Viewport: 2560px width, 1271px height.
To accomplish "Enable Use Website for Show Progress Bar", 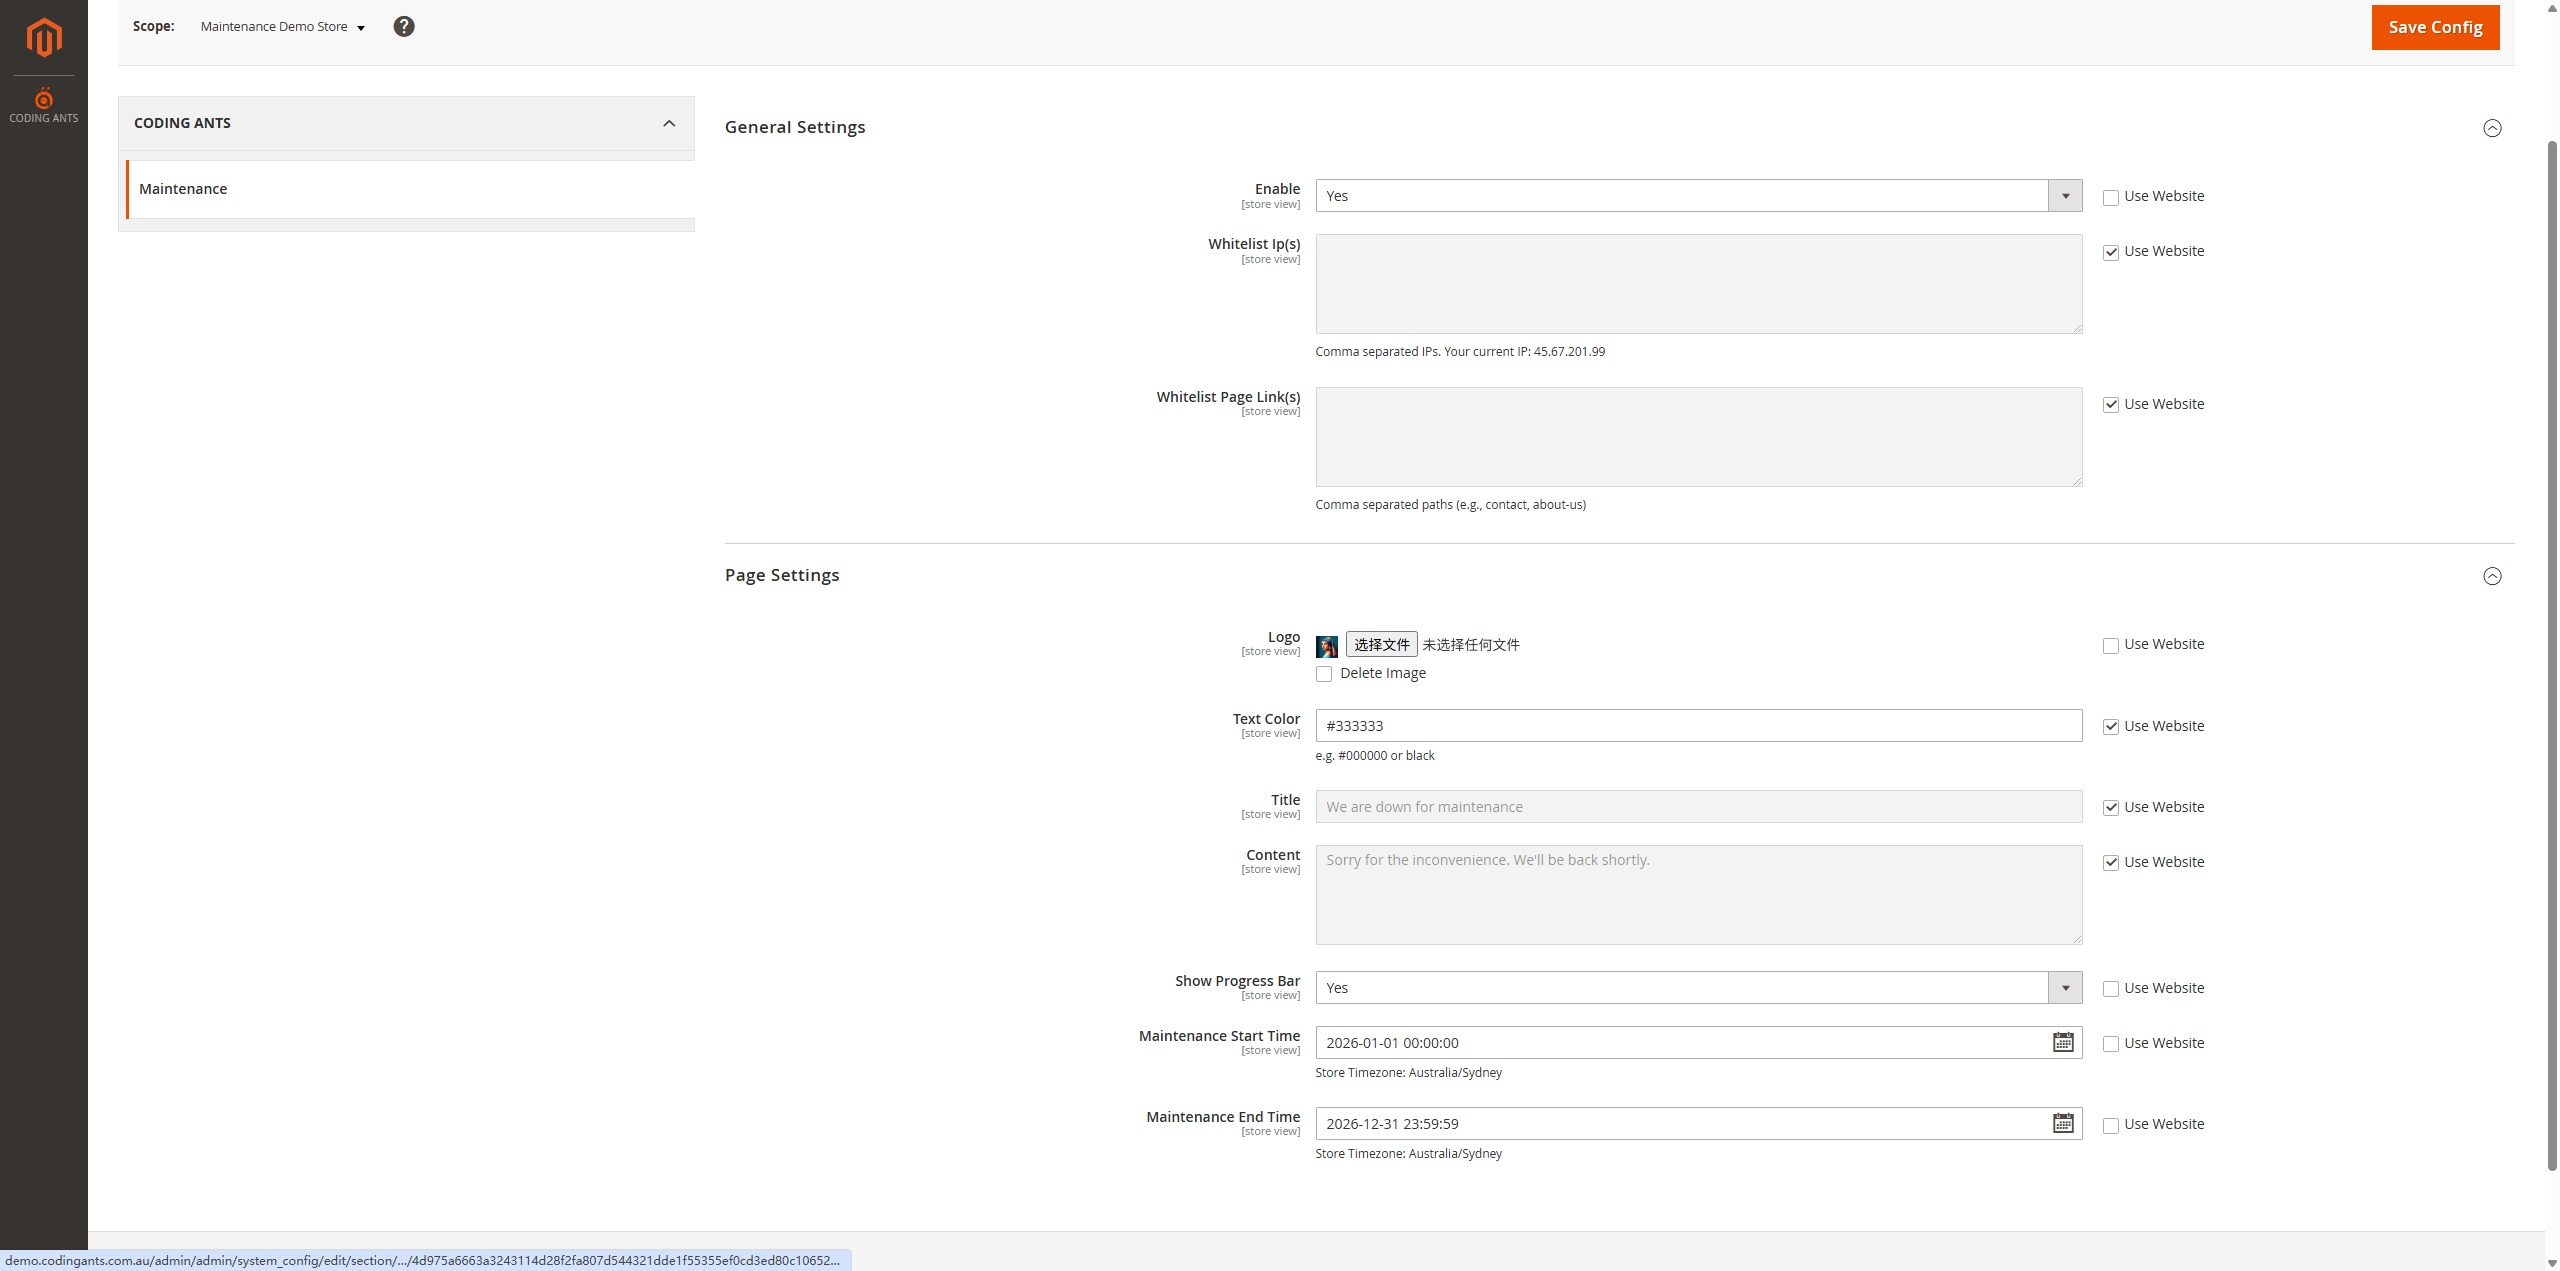I will pyautogui.click(x=2110, y=989).
